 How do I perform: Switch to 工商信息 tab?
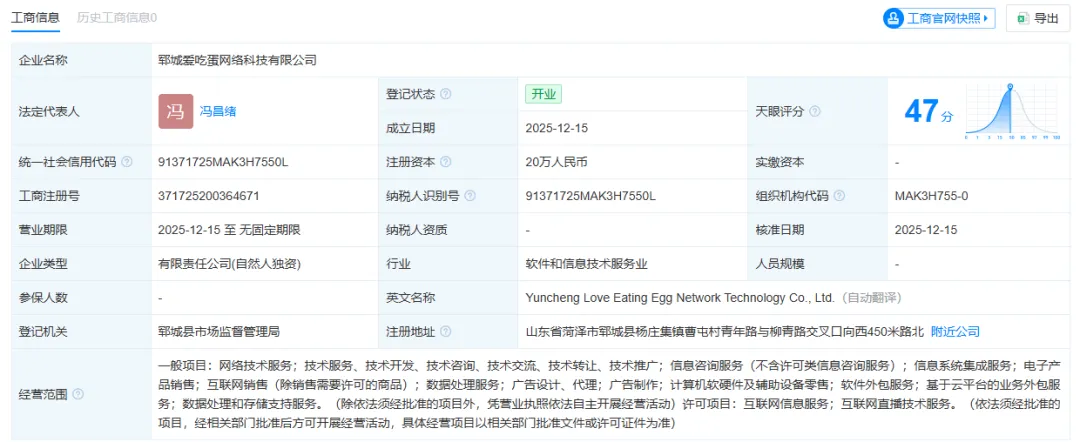(x=35, y=17)
